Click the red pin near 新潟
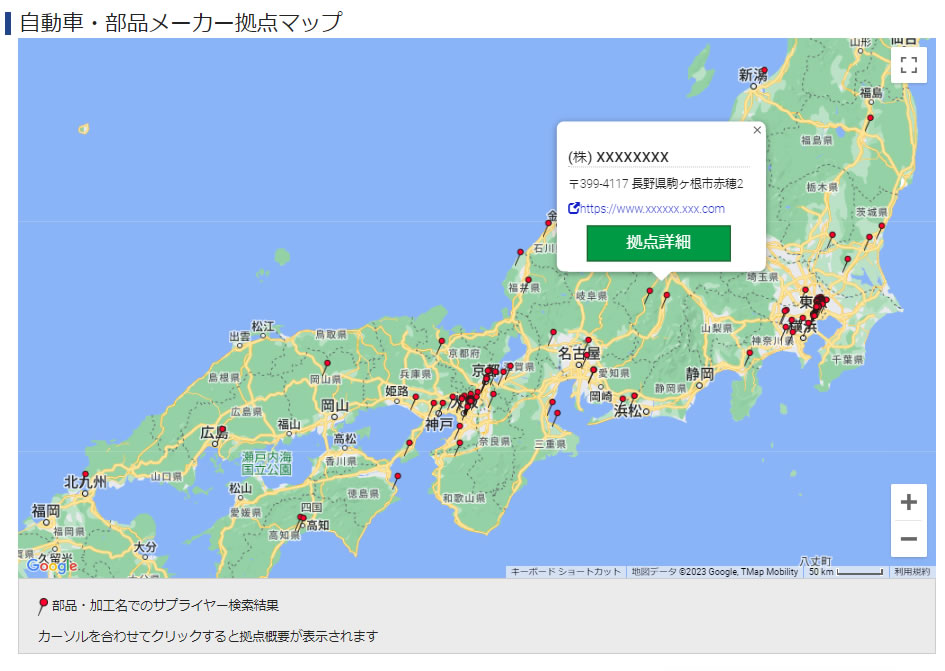The height and width of the screenshot is (671, 945). 764,71
